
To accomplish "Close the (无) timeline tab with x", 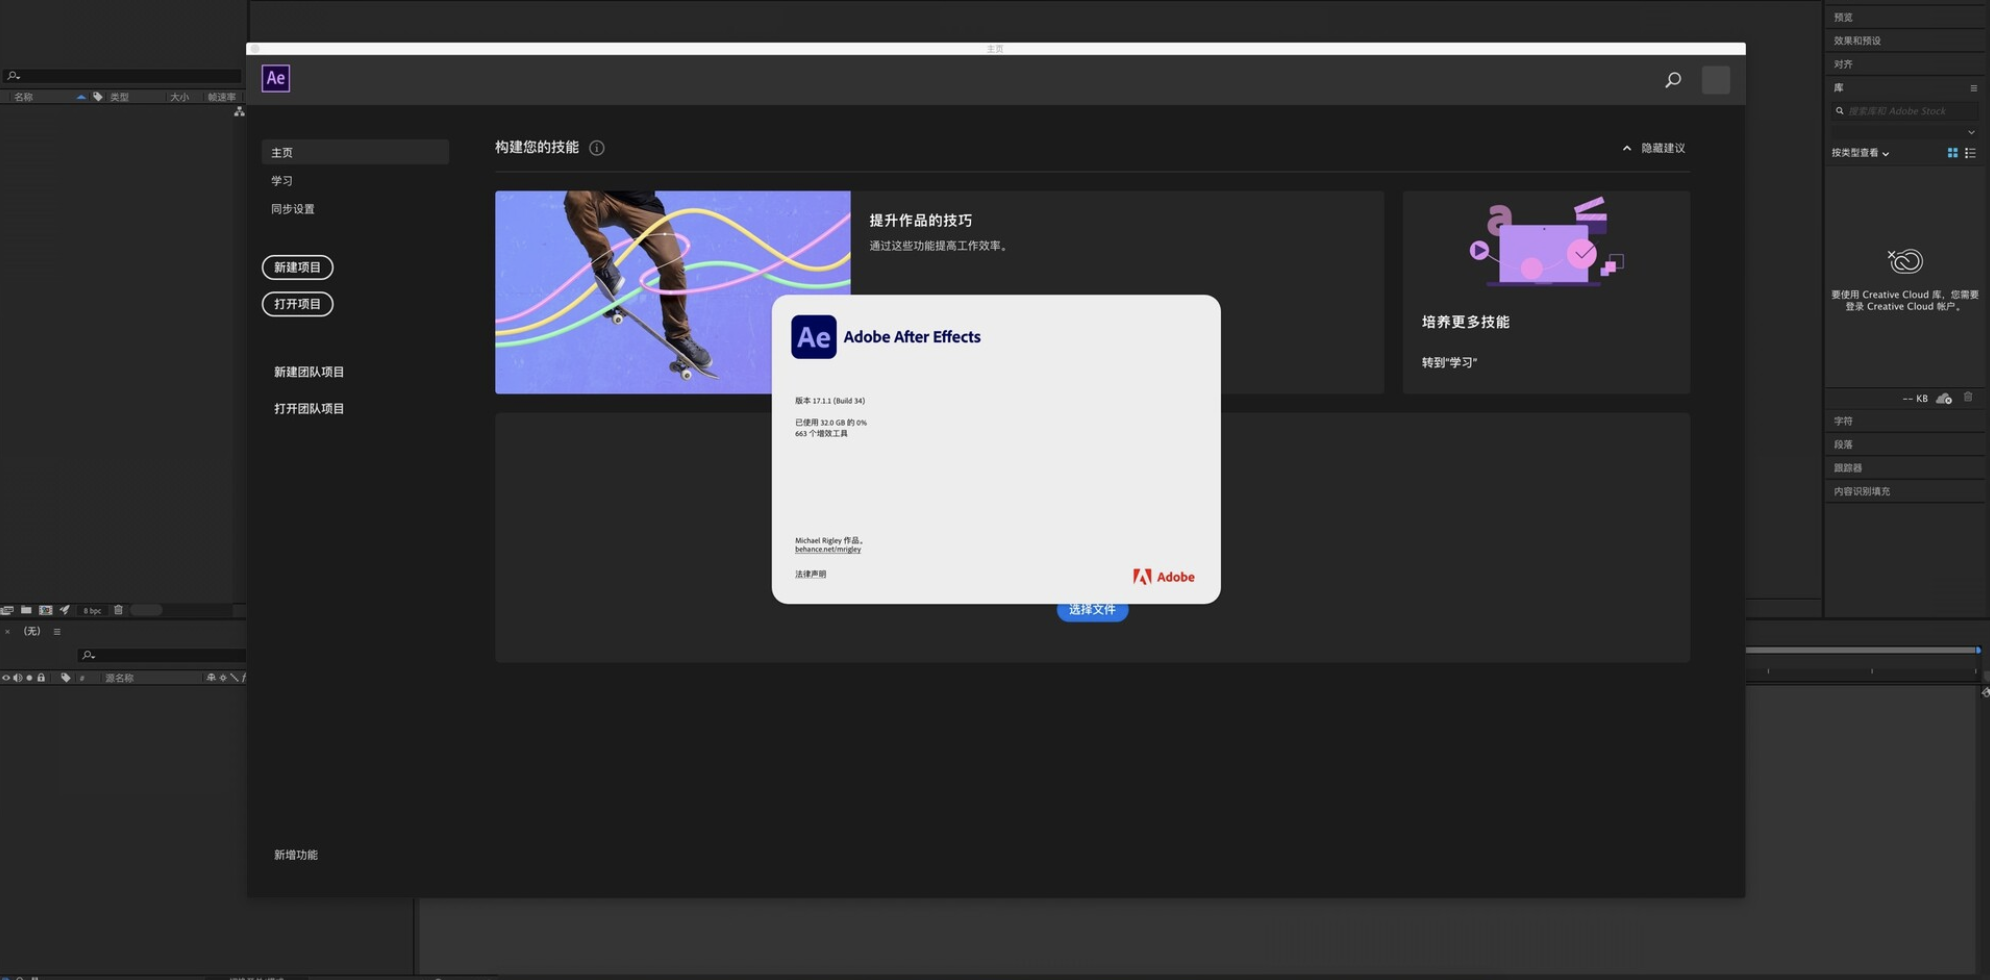I will (x=8, y=632).
